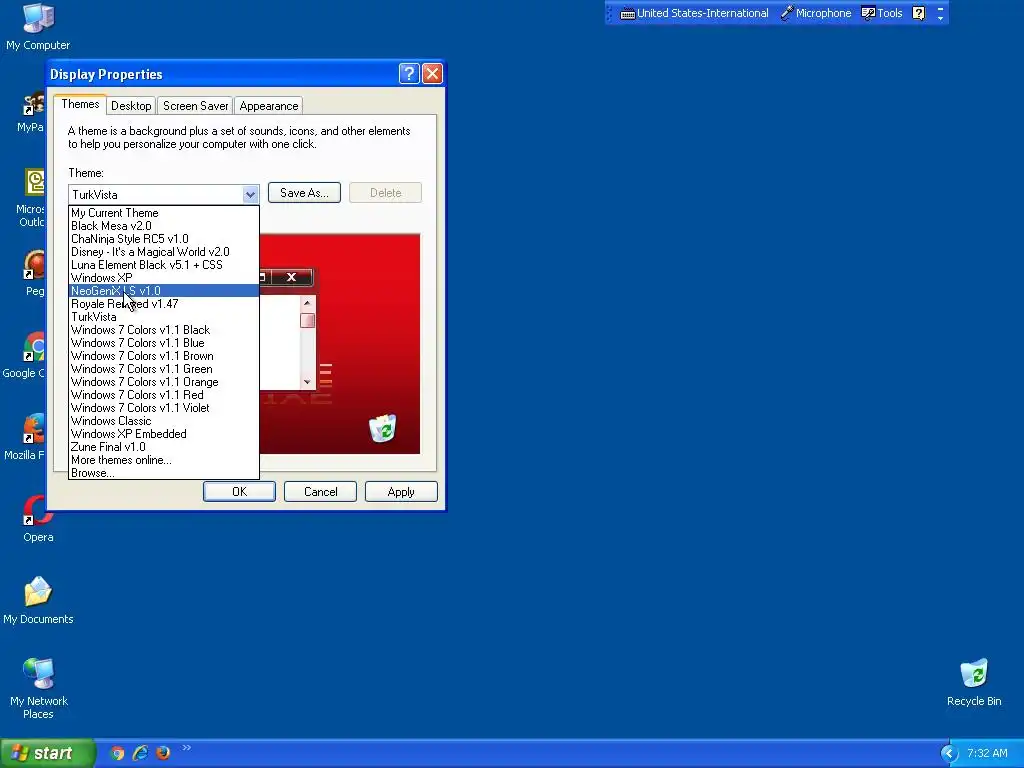Viewport: 1024px width, 768px height.
Task: Select 'Windows 7 Colors v1.1 Orange'
Action: [x=164, y=382]
